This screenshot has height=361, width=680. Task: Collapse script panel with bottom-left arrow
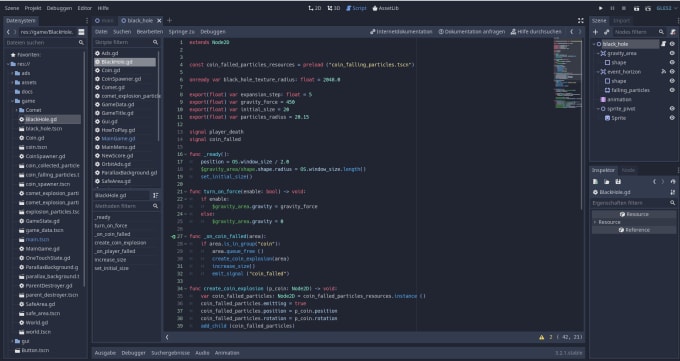(167, 337)
